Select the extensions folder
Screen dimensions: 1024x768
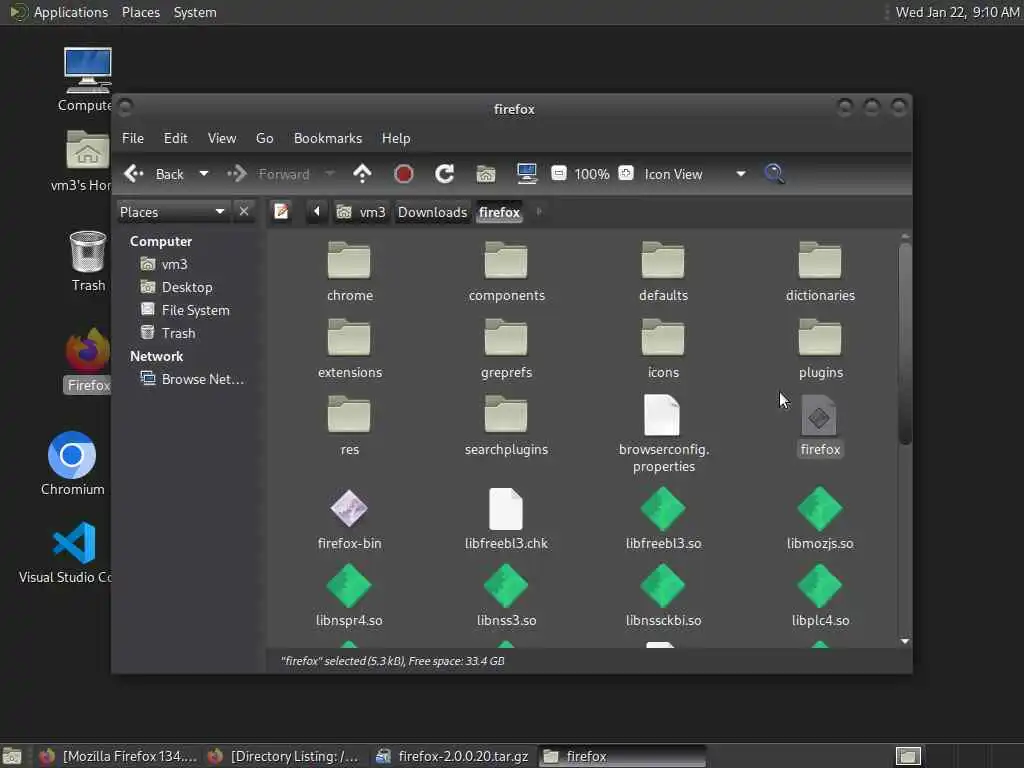[349, 349]
